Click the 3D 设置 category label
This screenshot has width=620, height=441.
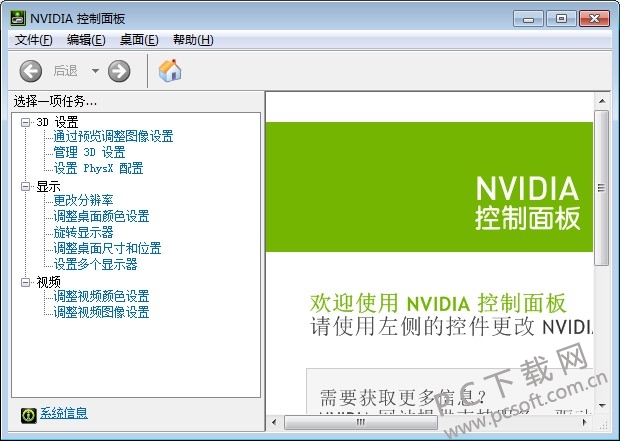57,122
